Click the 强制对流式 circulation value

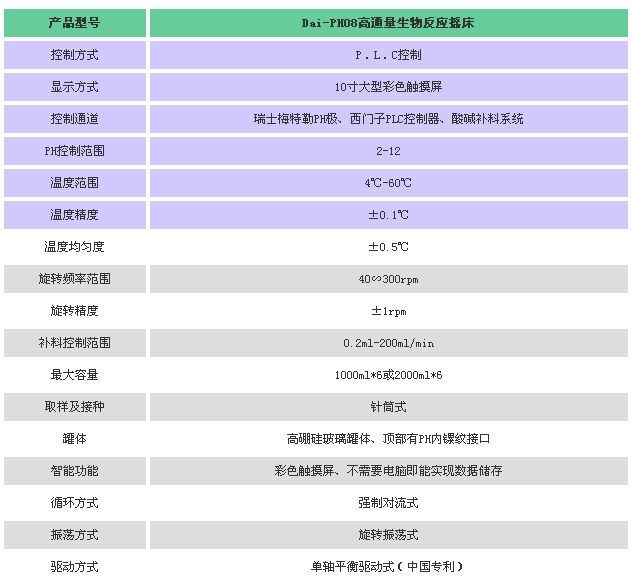click(x=388, y=502)
